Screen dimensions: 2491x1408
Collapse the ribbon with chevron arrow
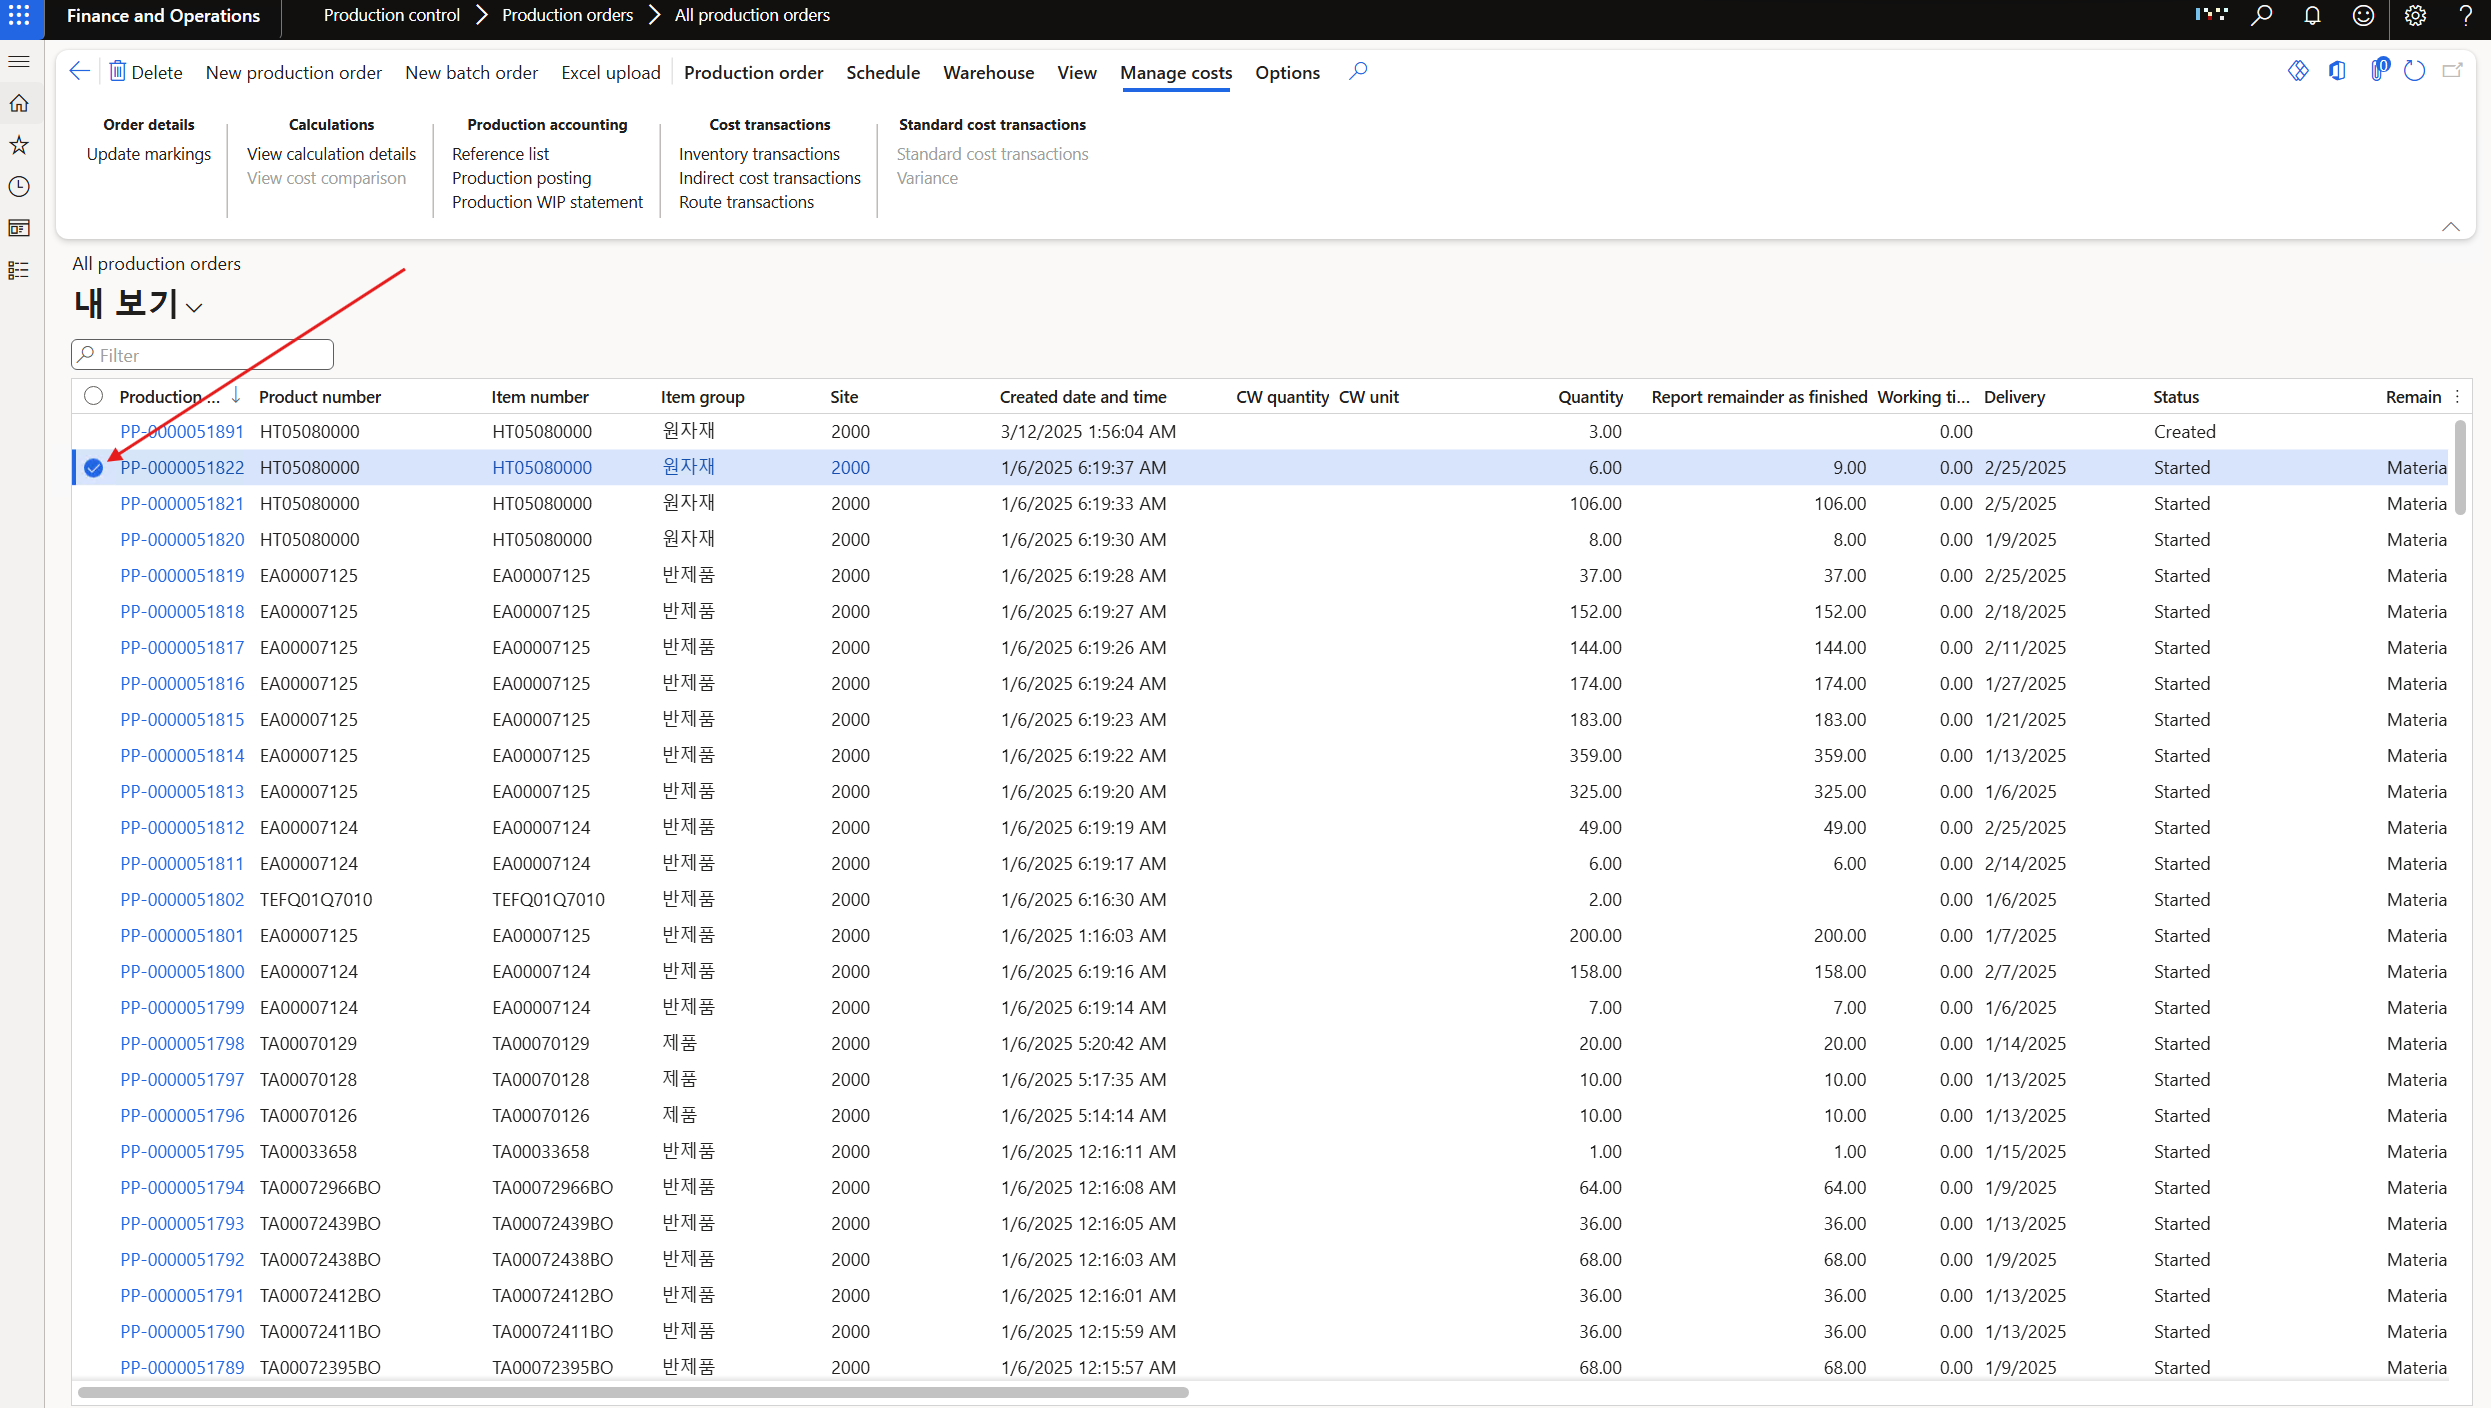pos(2450,227)
